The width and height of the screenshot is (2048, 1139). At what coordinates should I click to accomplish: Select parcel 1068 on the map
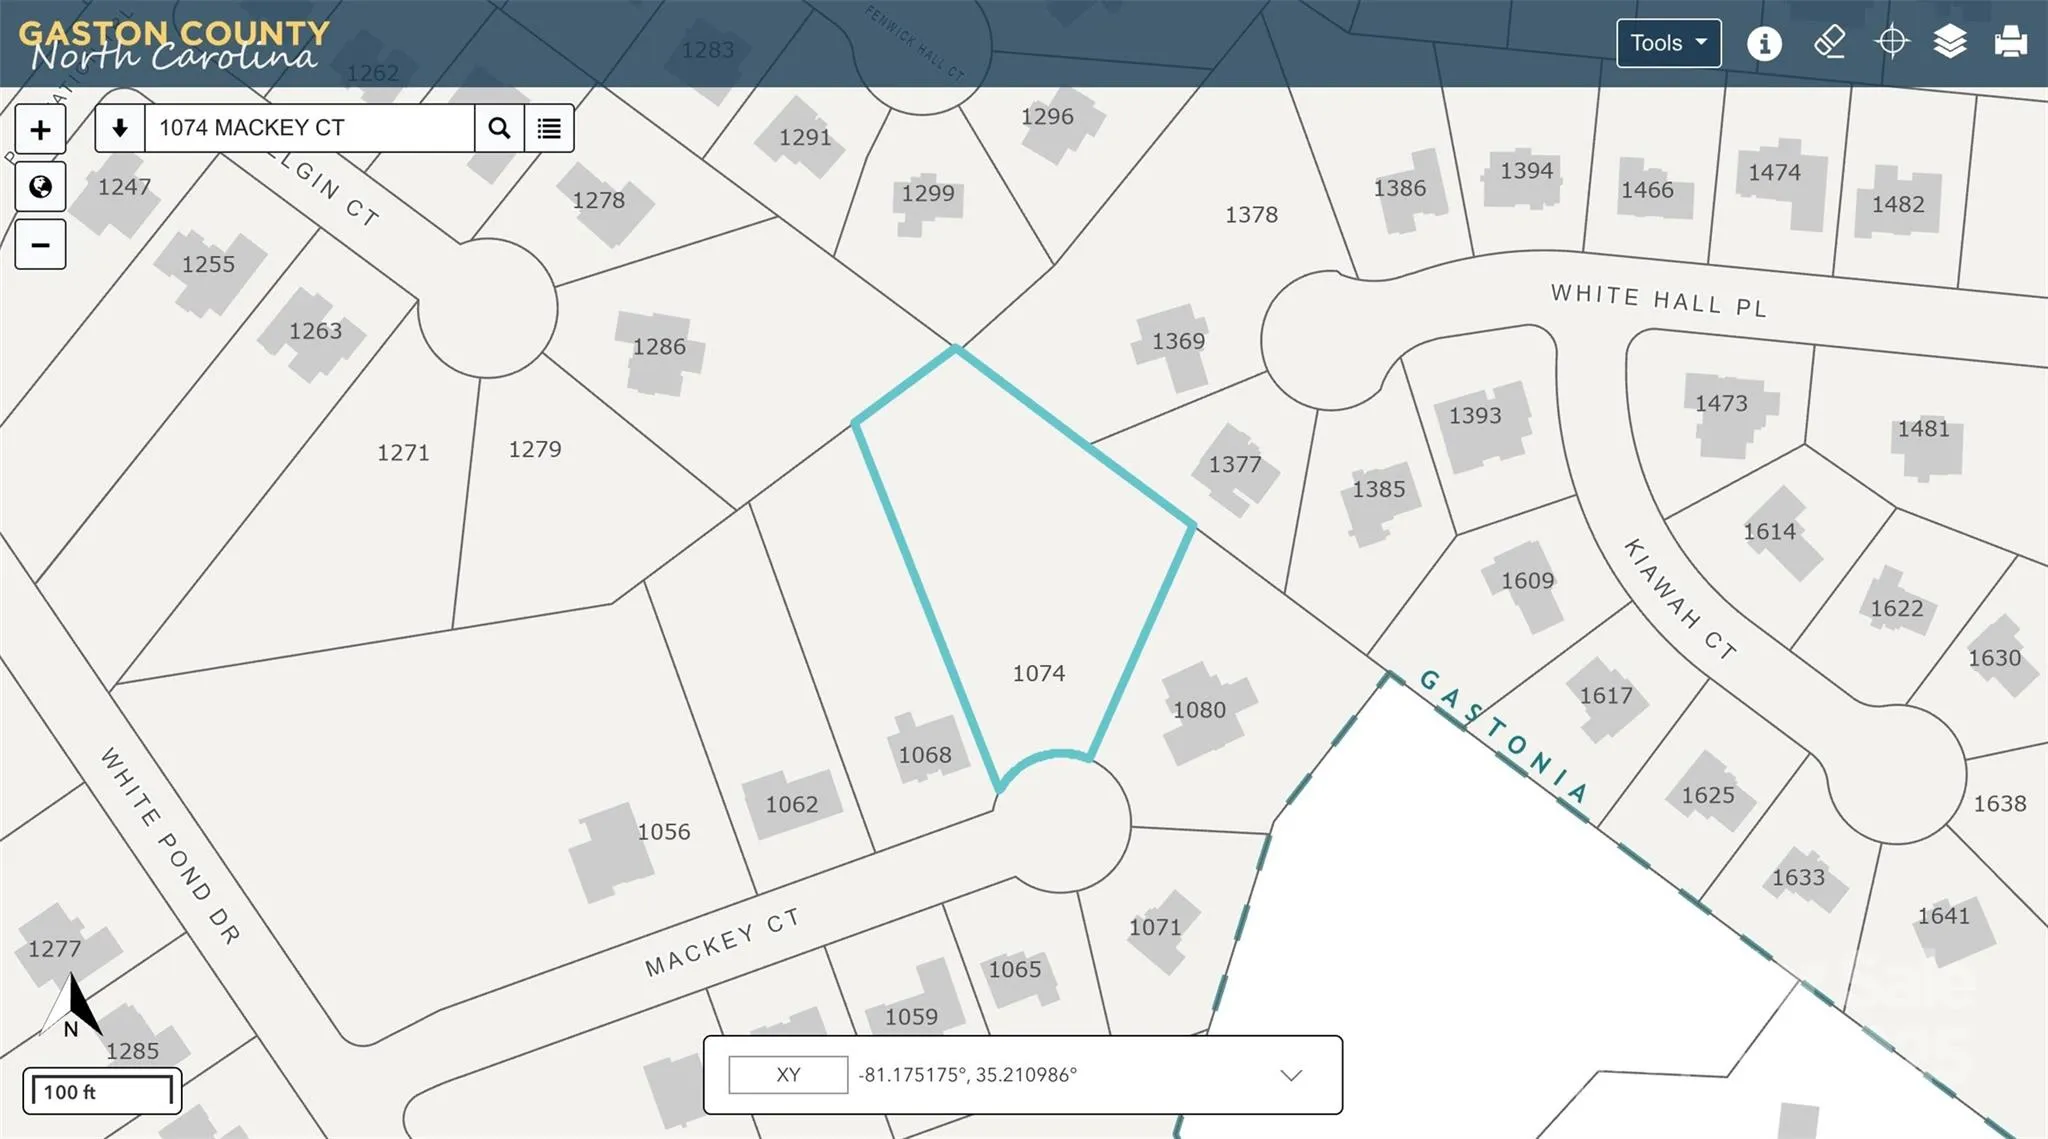[x=925, y=755]
